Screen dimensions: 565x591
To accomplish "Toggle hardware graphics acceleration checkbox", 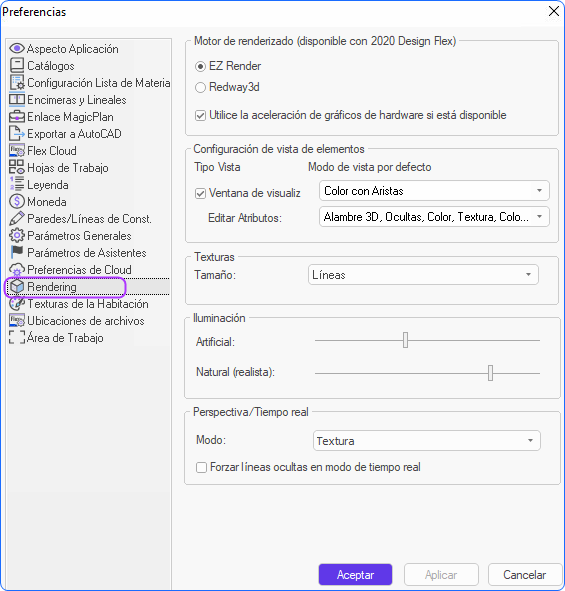I will 200,115.
